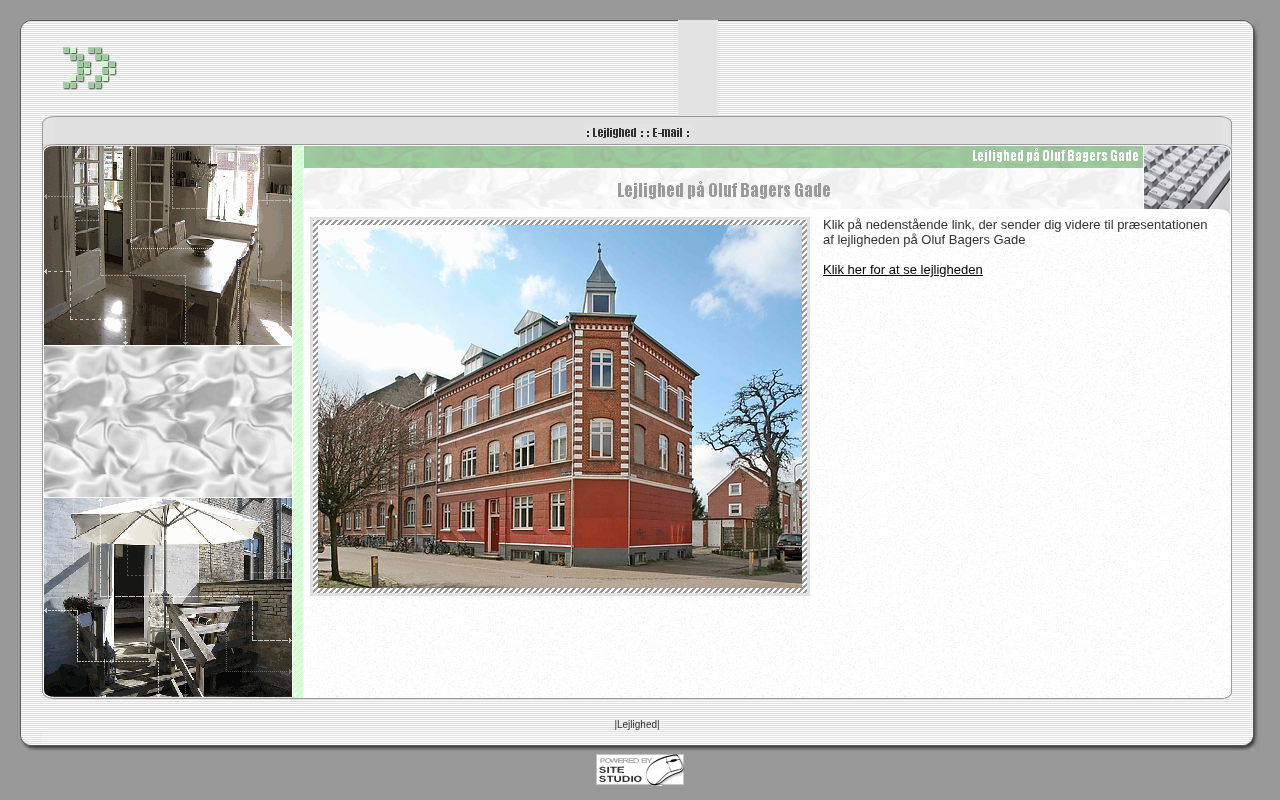Click the parked car in the building photo
Screen dimensions: 1280x800
(x=789, y=546)
